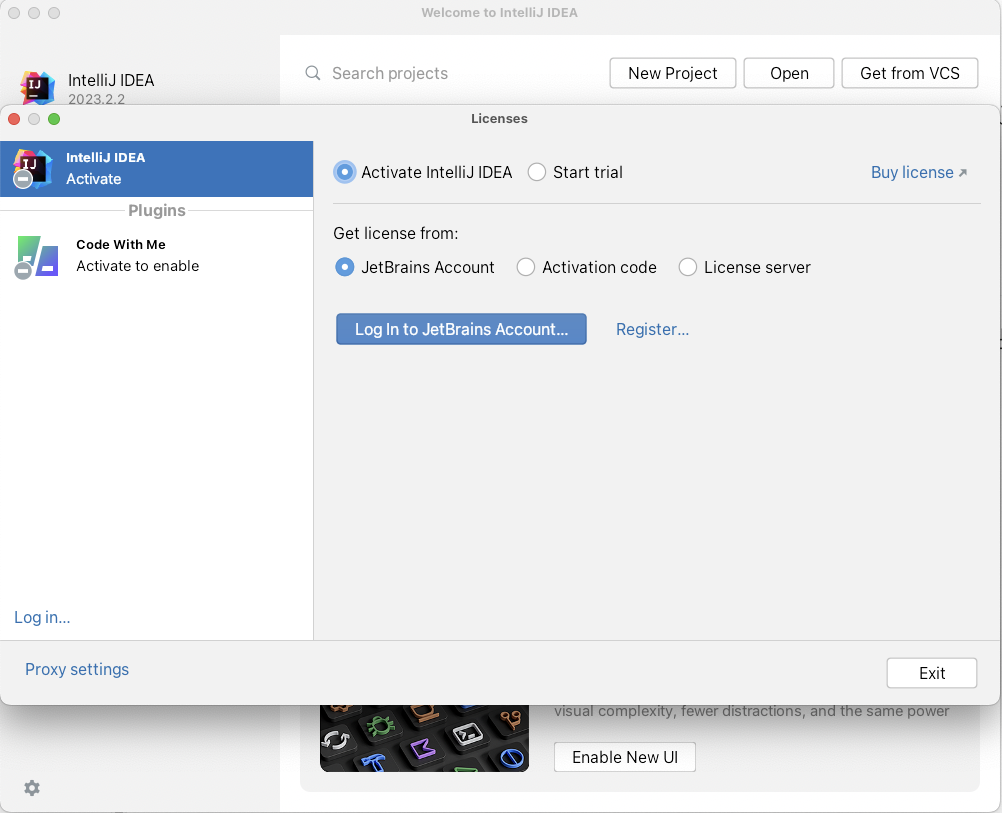Screen dimensions: 1002x813
Task: Click the IntelliJ IDEA icon in Licenses sidebar
Action: (x=32, y=169)
